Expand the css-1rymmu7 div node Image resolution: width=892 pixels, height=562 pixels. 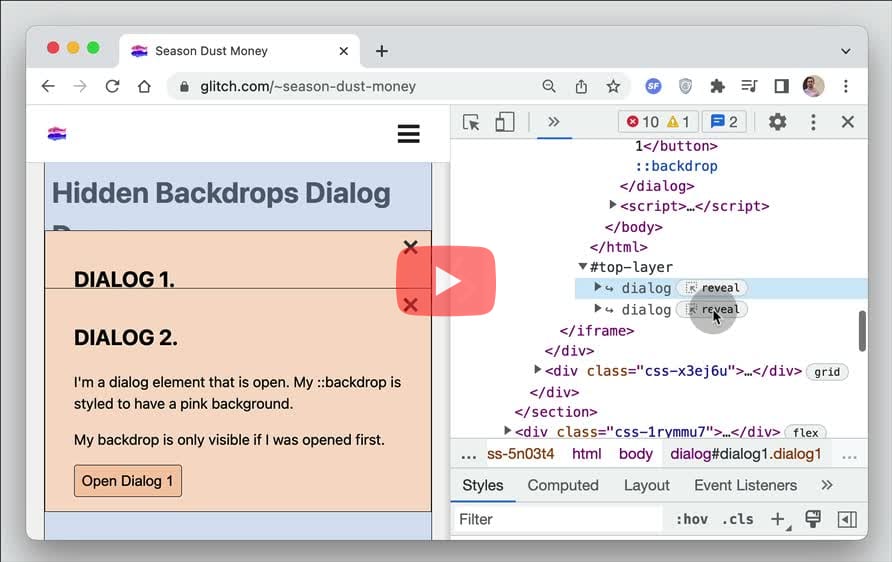click(x=507, y=431)
